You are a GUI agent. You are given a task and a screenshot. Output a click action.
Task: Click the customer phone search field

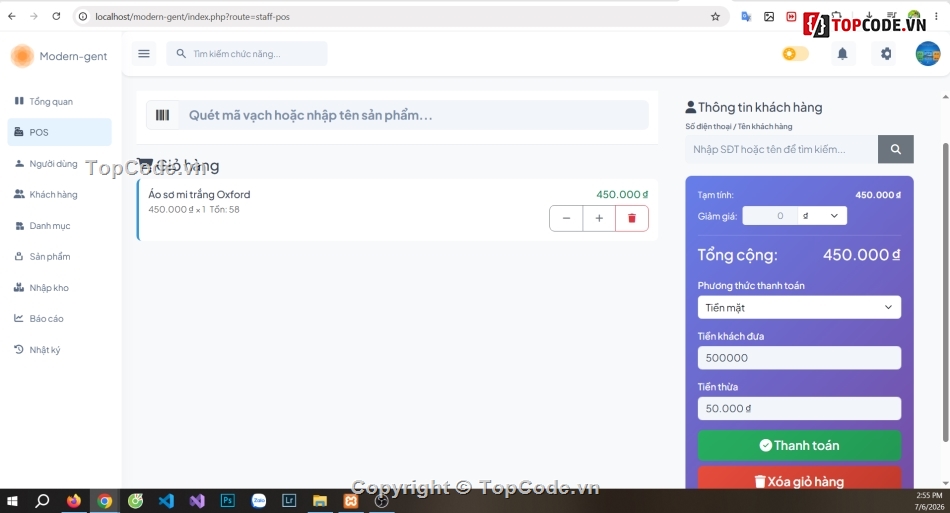782,149
